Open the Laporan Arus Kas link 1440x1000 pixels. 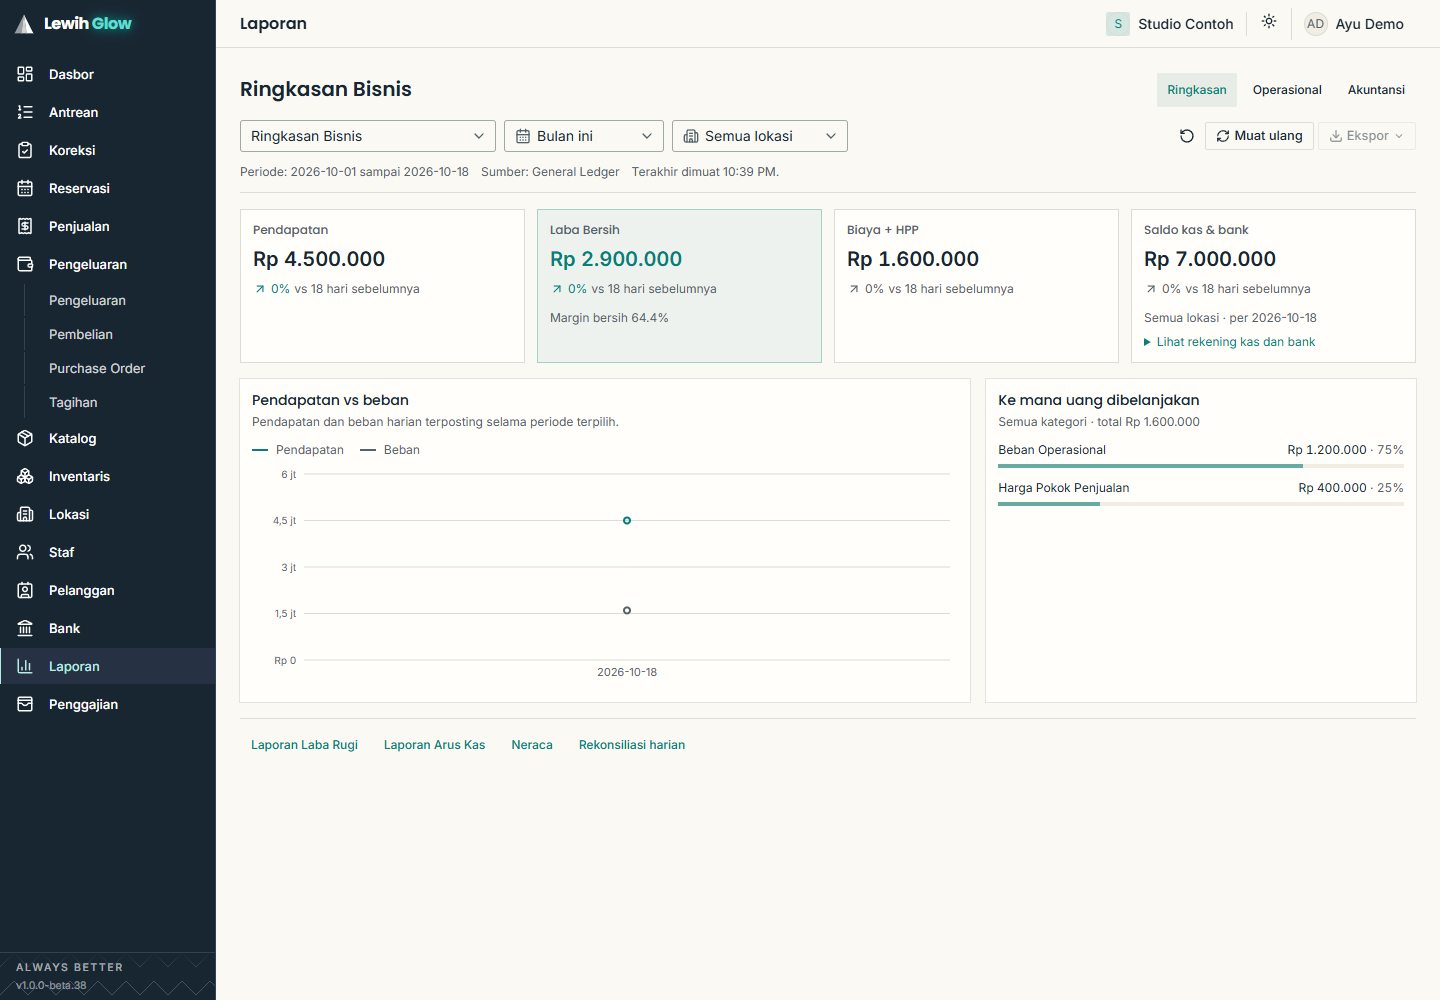(434, 745)
